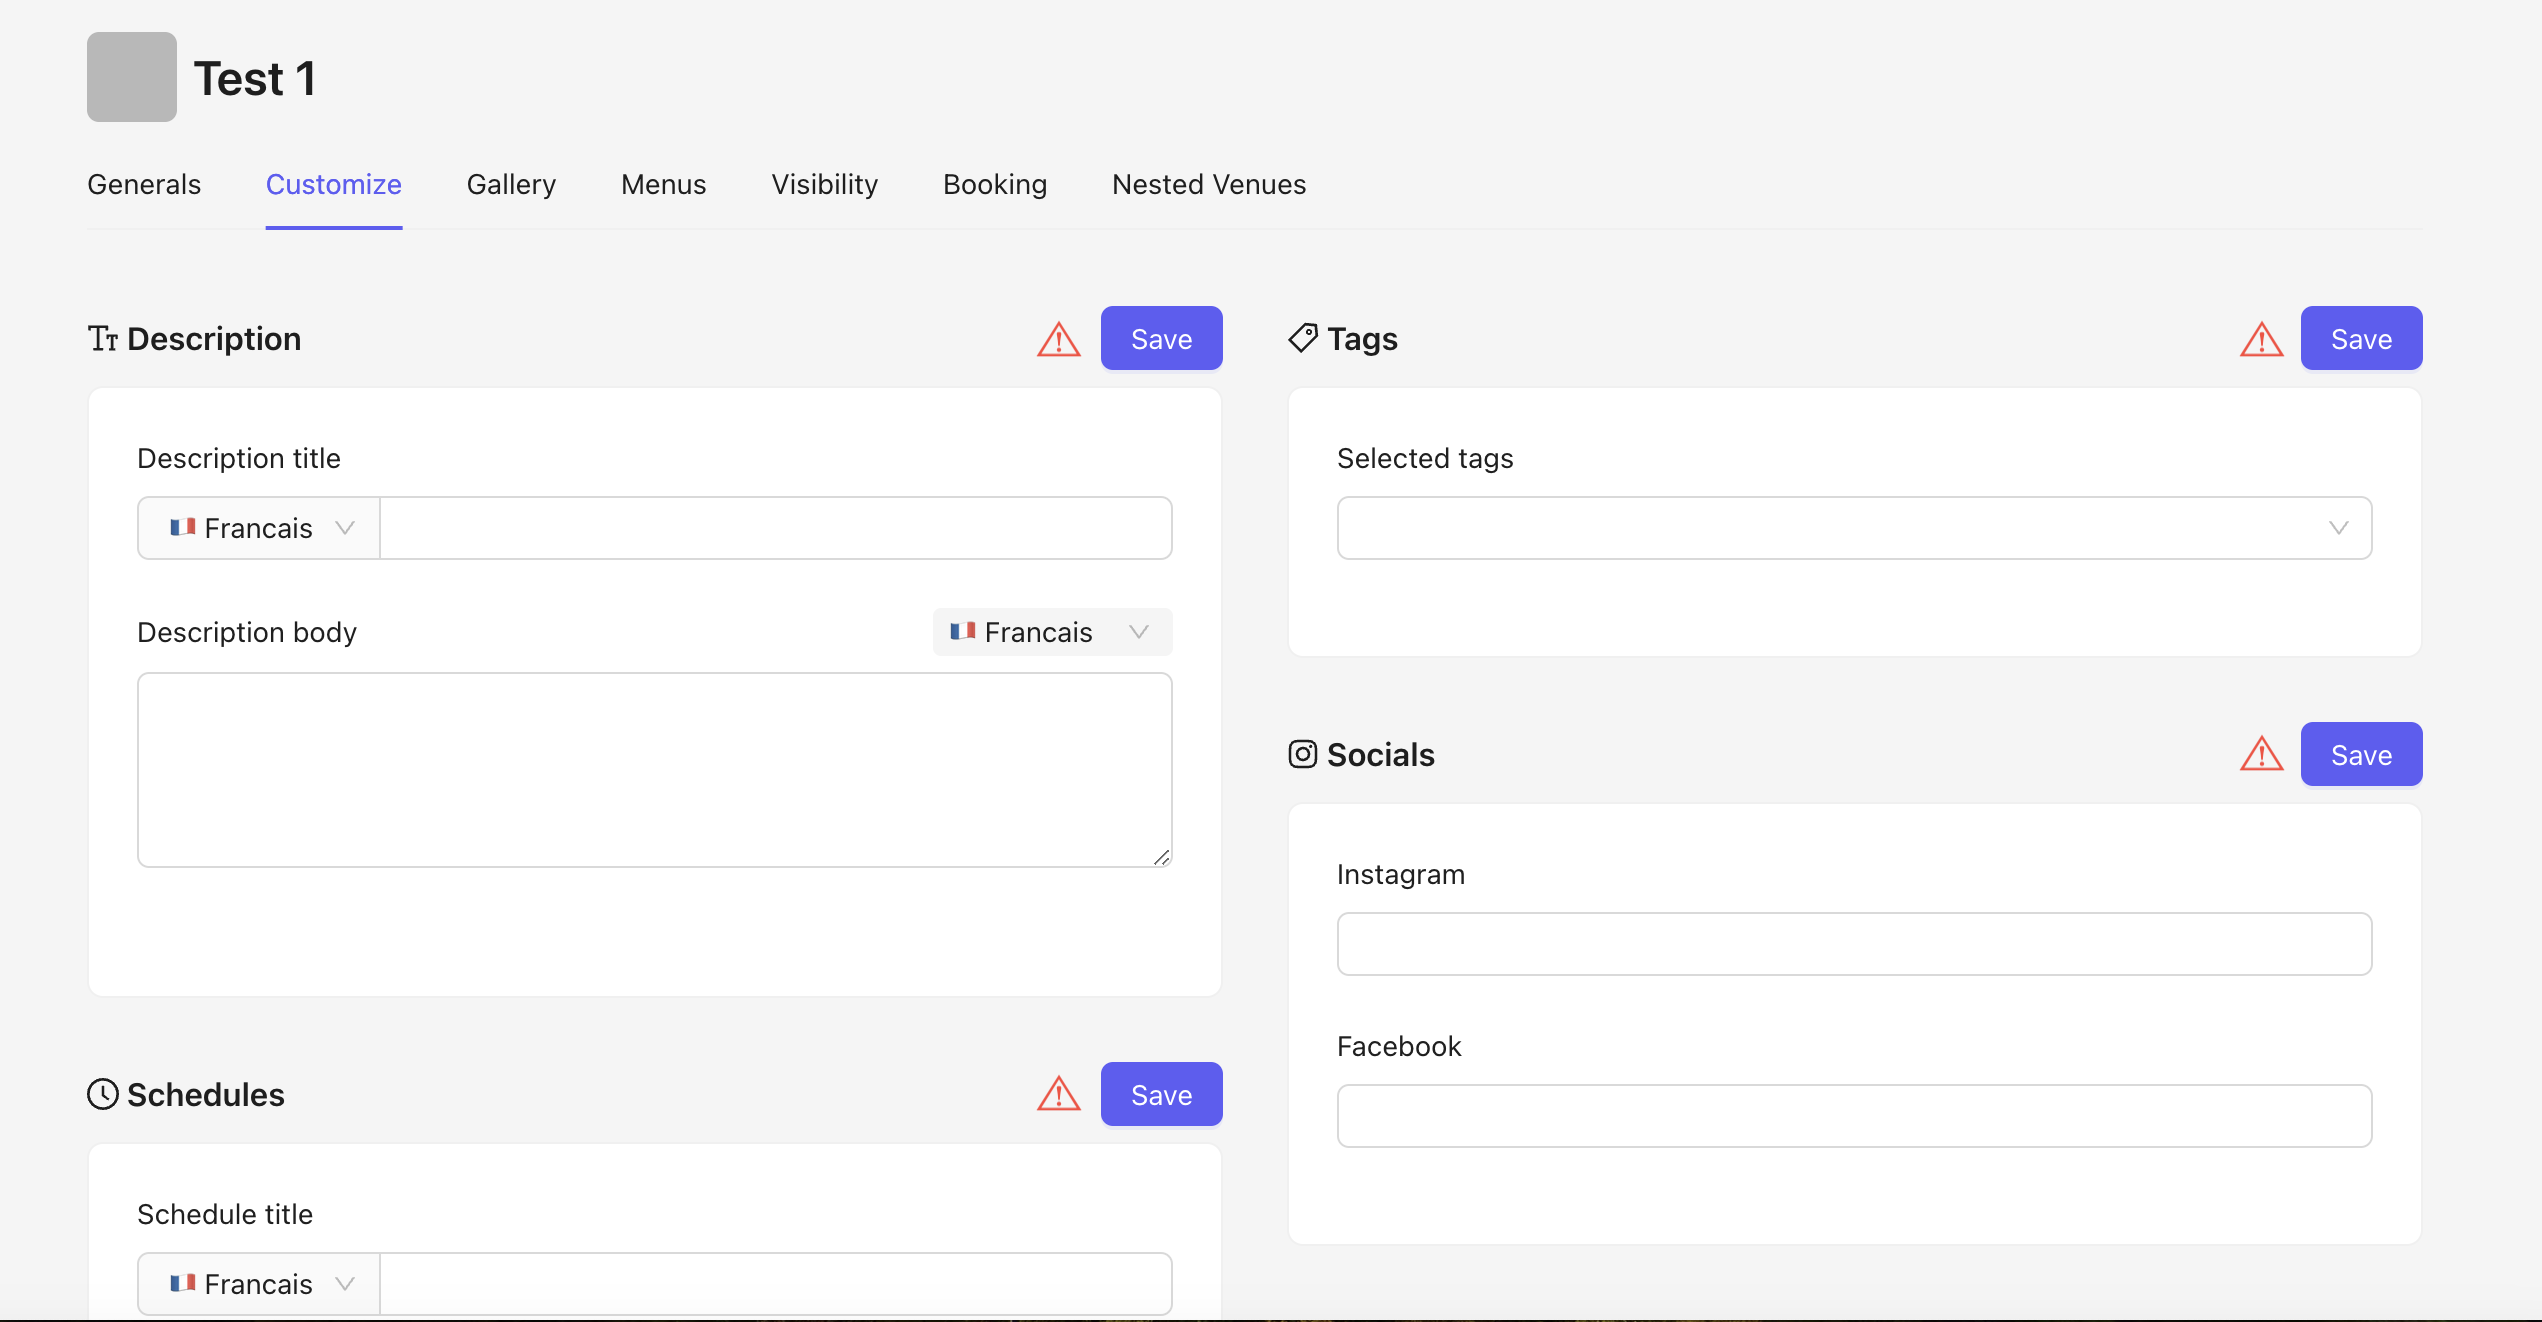
Task: Click the gray venue thumbnail placeholder
Action: (x=132, y=77)
